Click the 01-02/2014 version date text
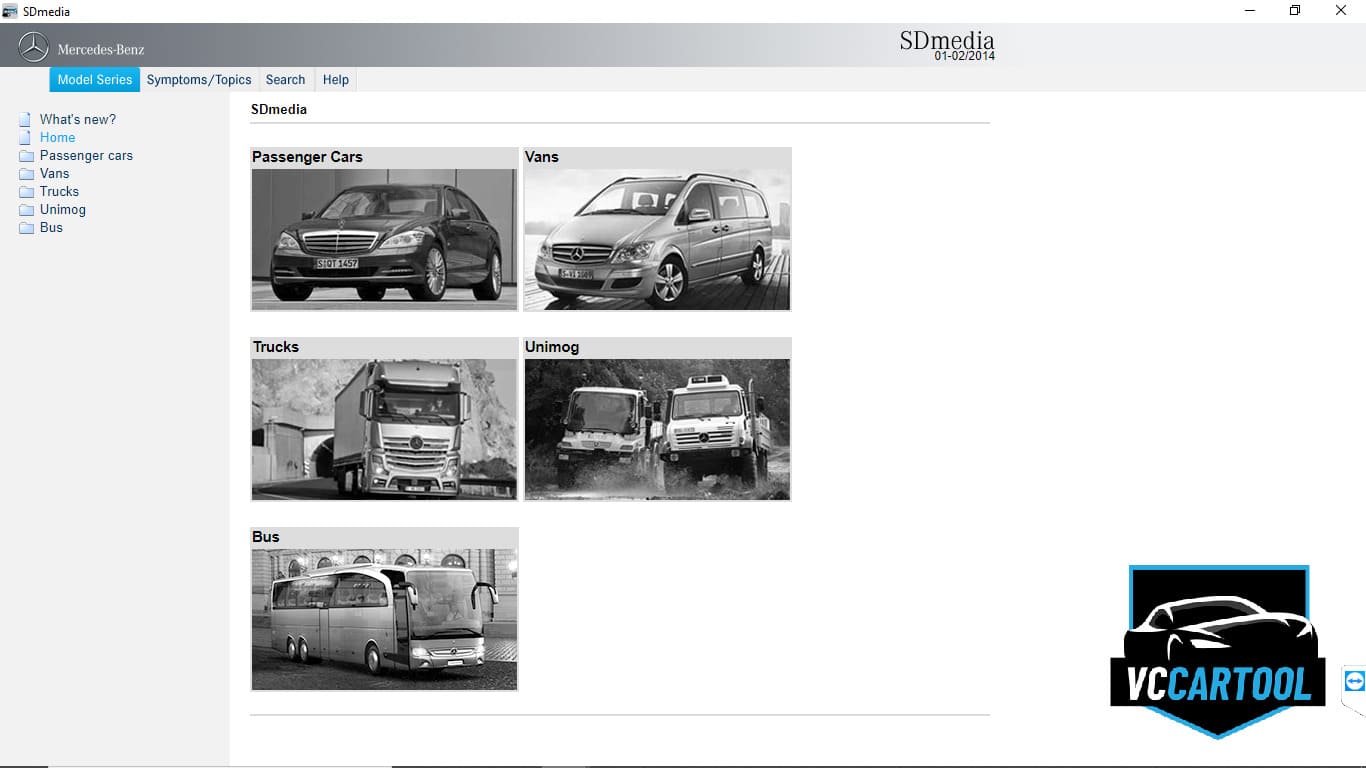The image size is (1366, 768). [x=965, y=56]
